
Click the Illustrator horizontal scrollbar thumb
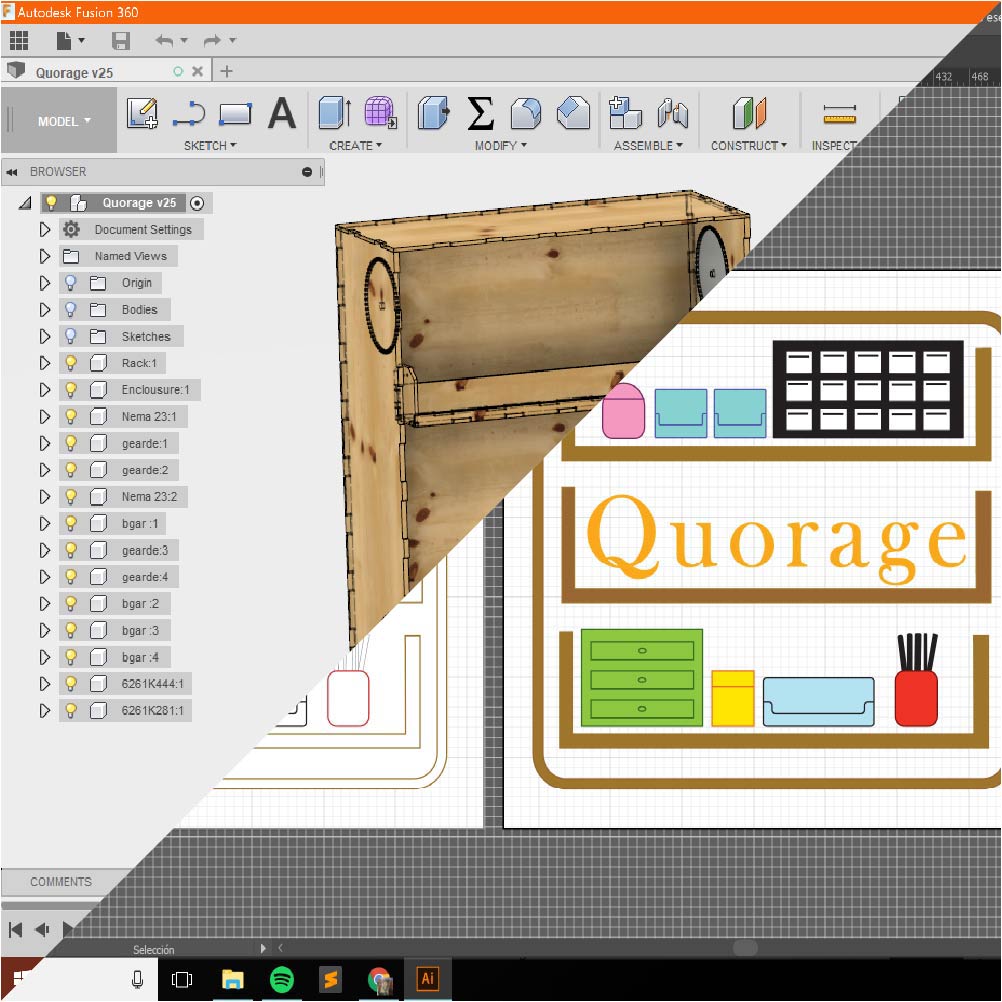[745, 948]
